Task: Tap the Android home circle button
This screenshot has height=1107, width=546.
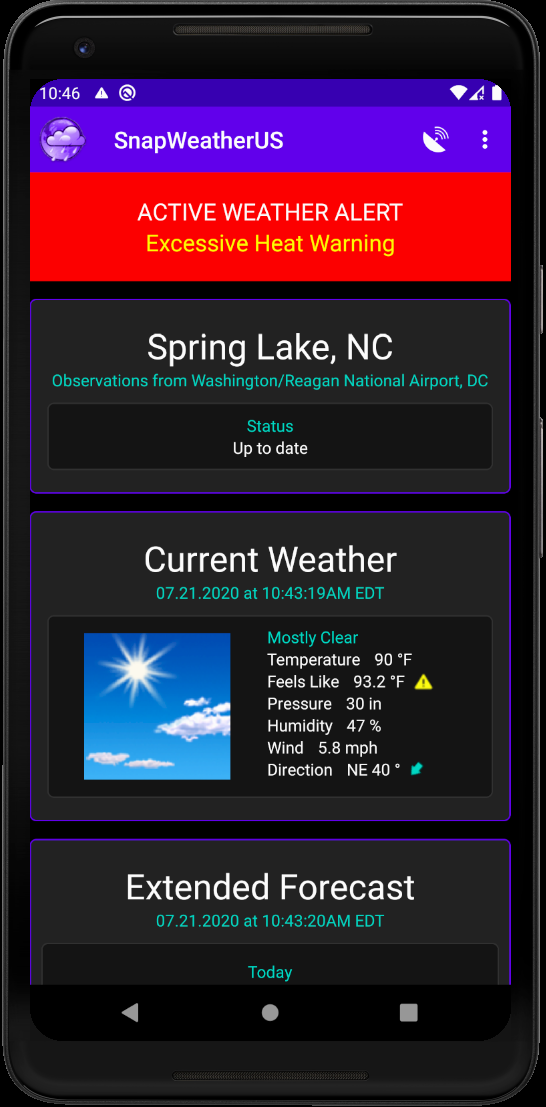Action: click(x=270, y=1012)
